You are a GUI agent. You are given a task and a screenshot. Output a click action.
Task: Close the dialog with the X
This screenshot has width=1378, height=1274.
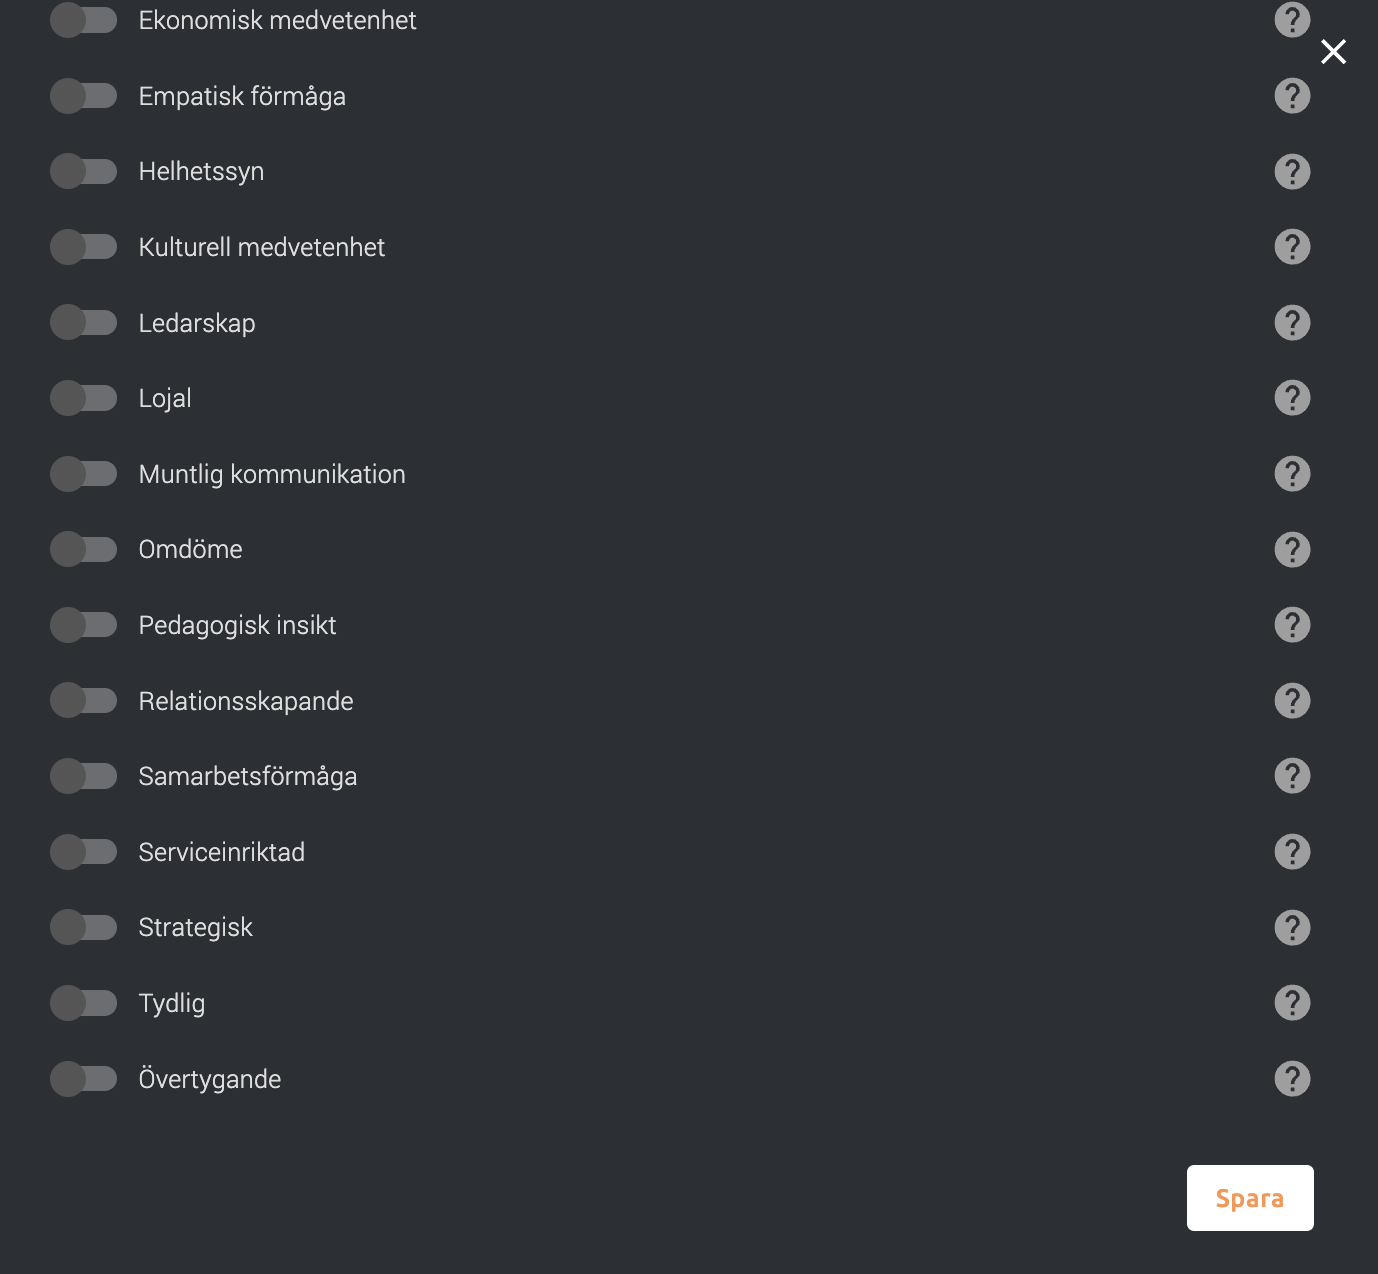click(1333, 52)
